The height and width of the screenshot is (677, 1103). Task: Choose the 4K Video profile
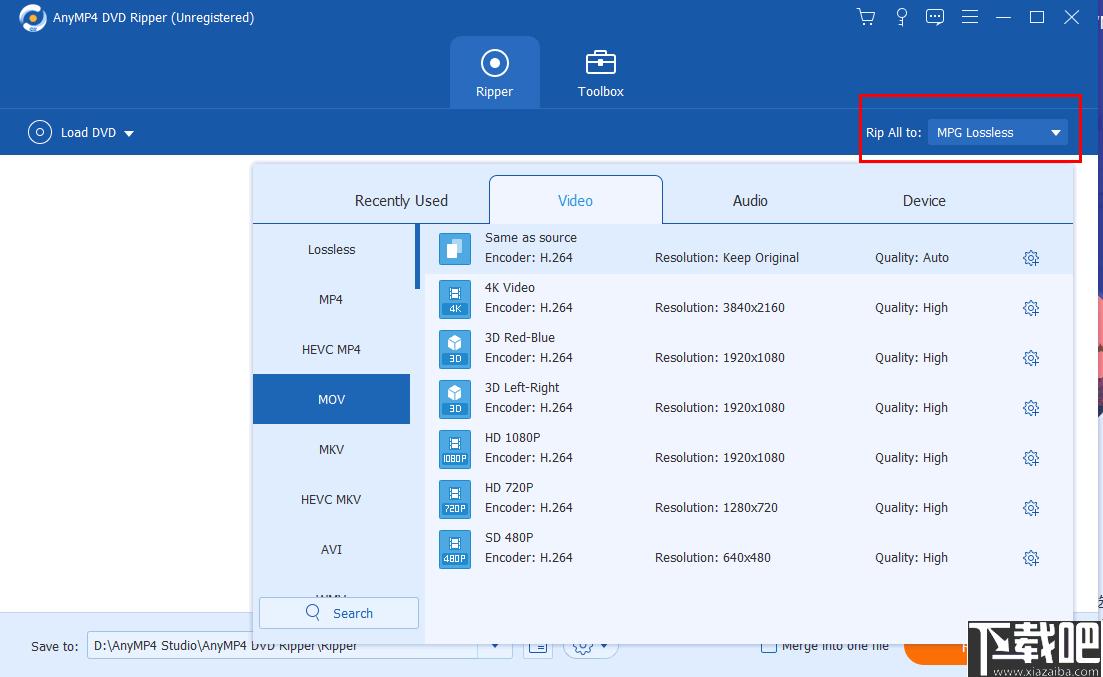(749, 299)
